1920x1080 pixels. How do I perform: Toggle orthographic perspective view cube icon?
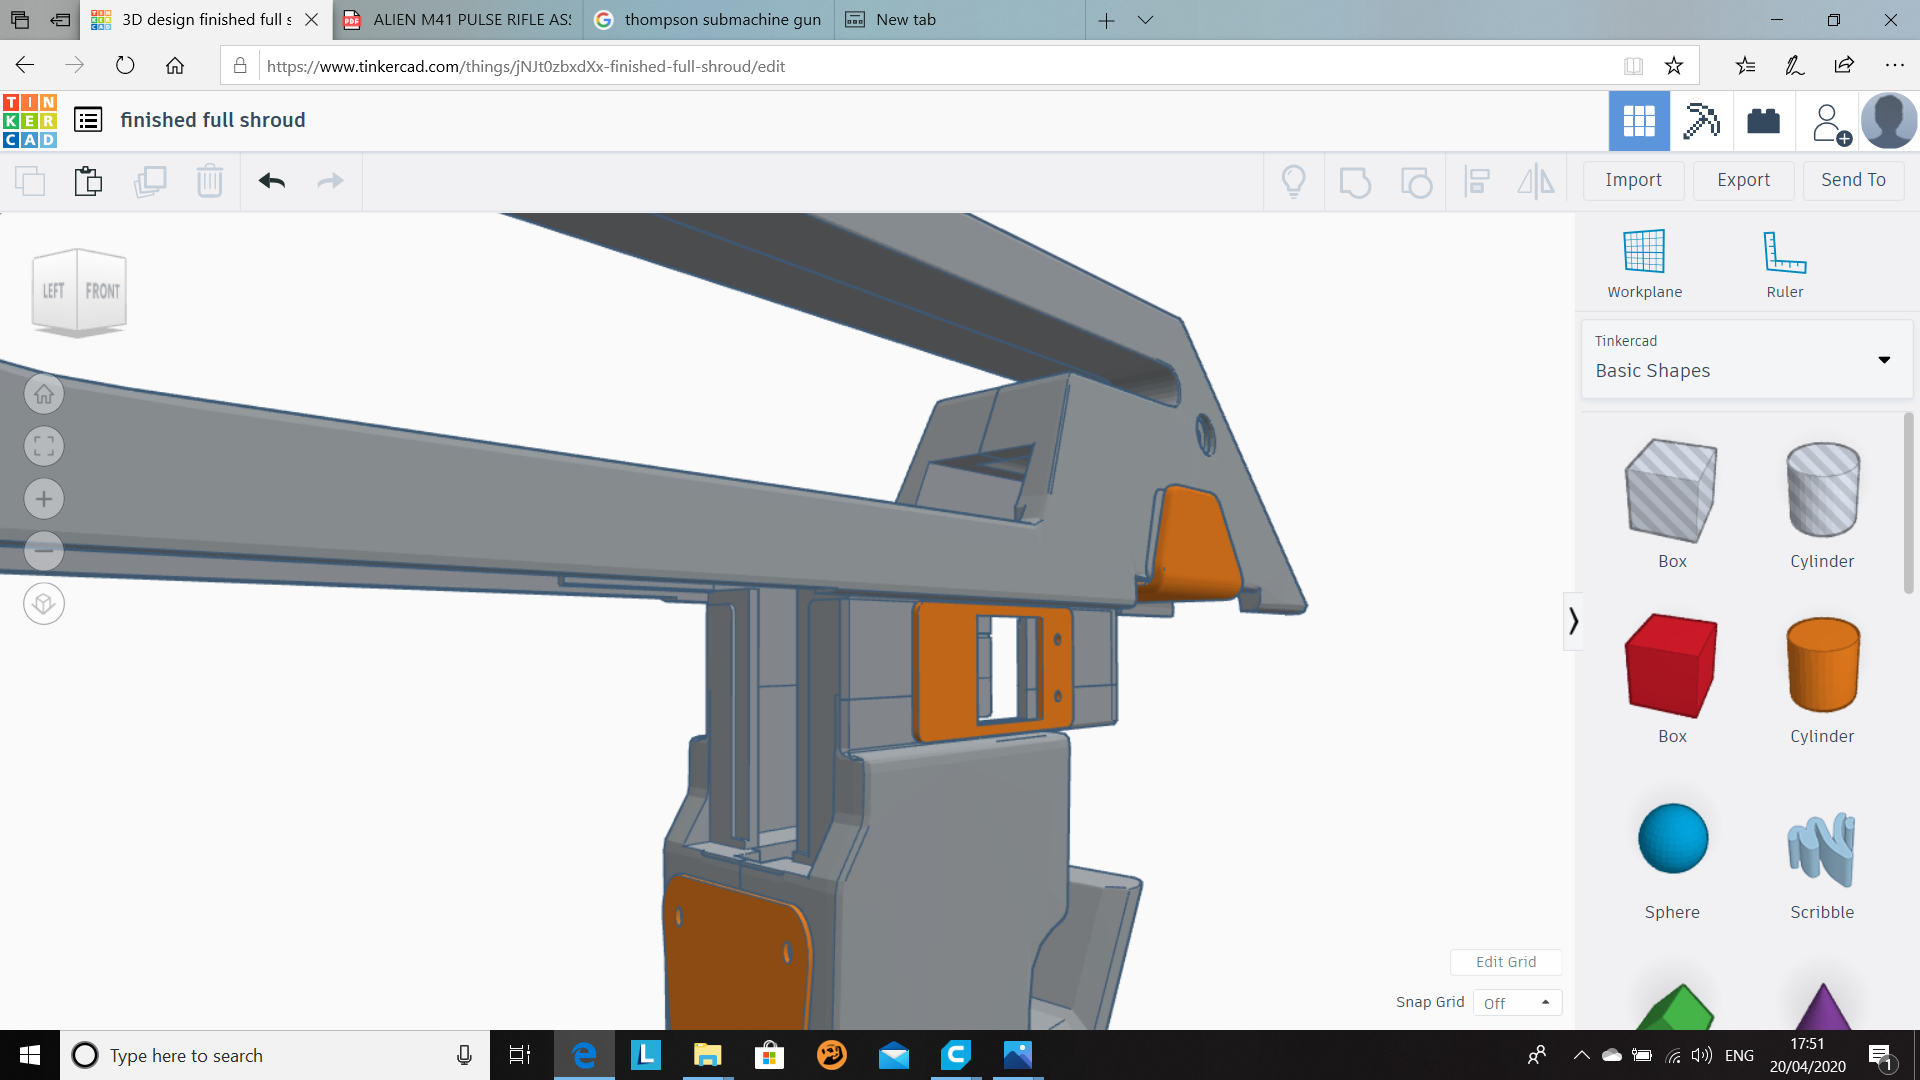pos(44,604)
